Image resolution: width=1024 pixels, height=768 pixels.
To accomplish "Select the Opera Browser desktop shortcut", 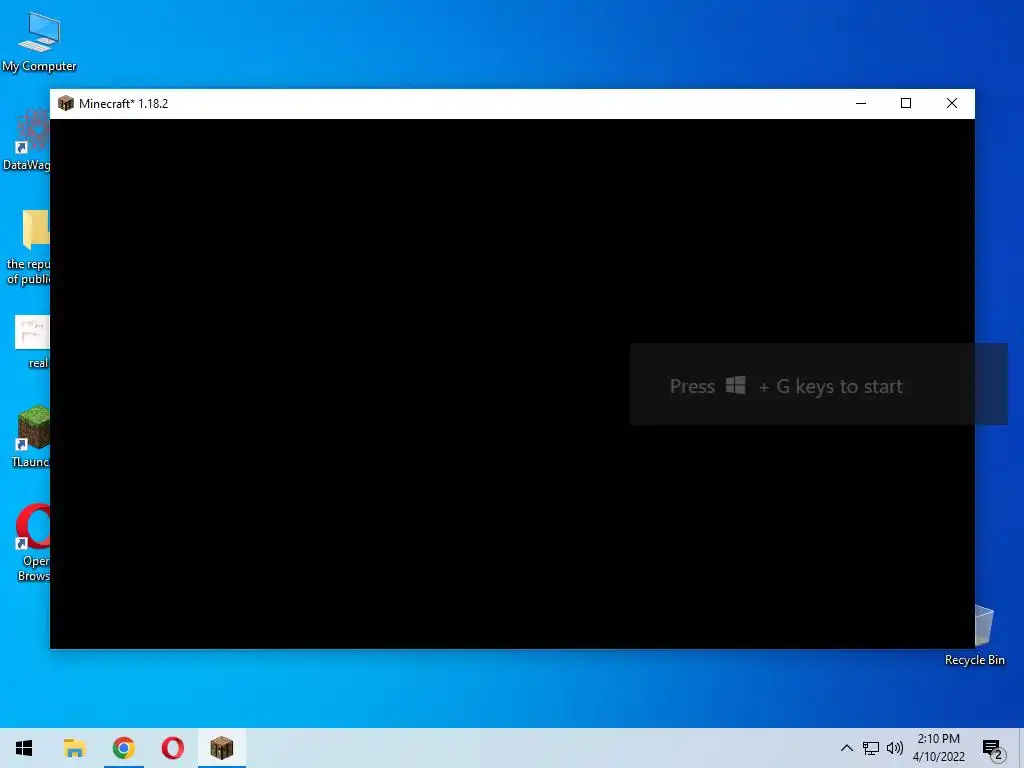I will pyautogui.click(x=31, y=542).
